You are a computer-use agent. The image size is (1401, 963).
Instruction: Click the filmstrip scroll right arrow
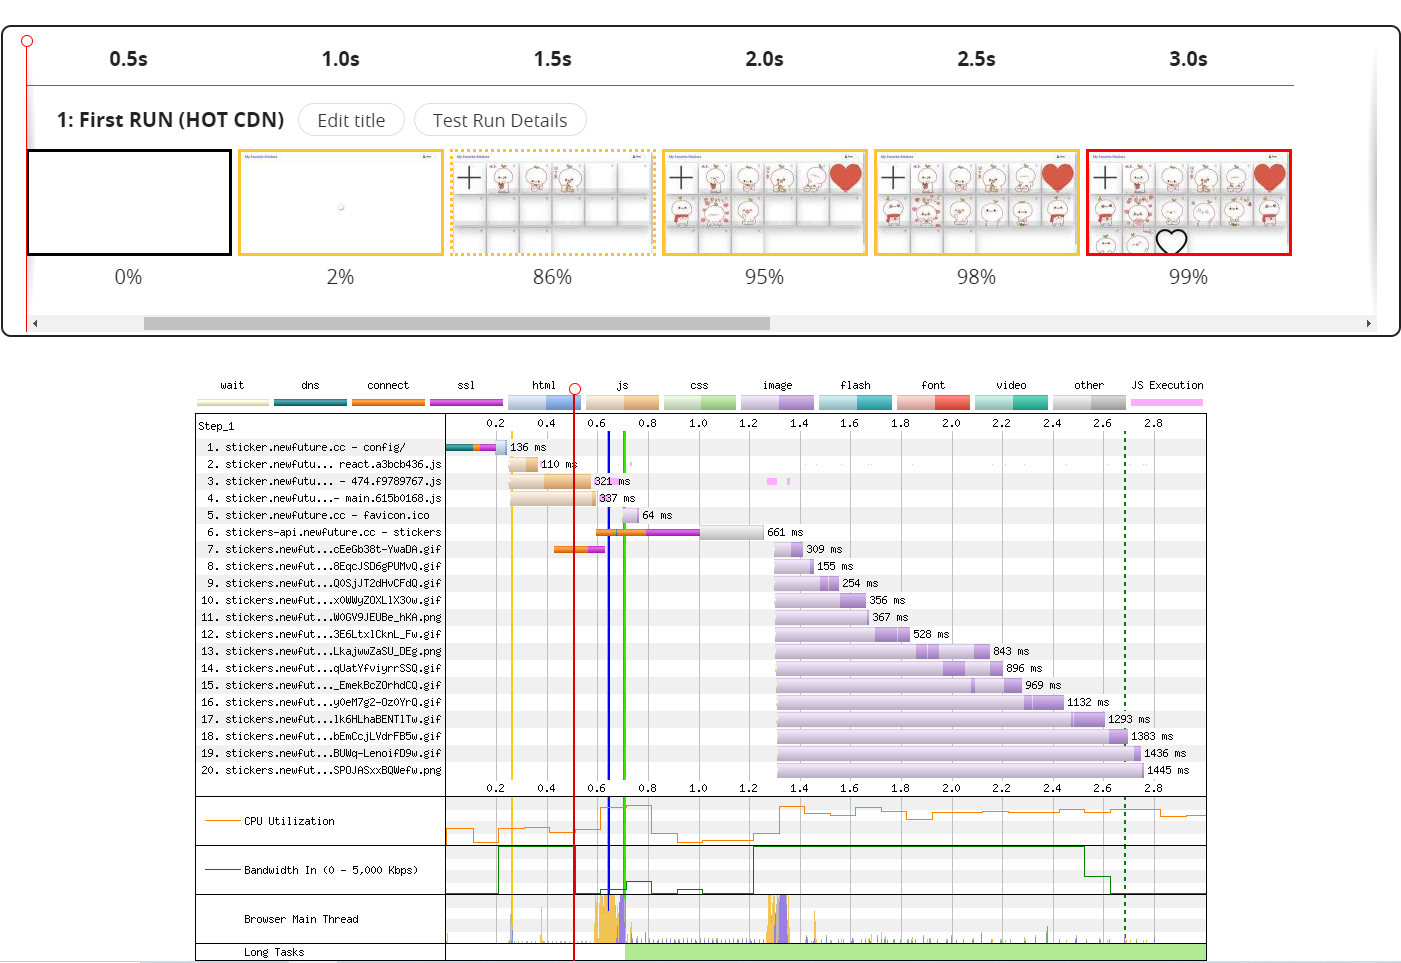tap(1369, 323)
